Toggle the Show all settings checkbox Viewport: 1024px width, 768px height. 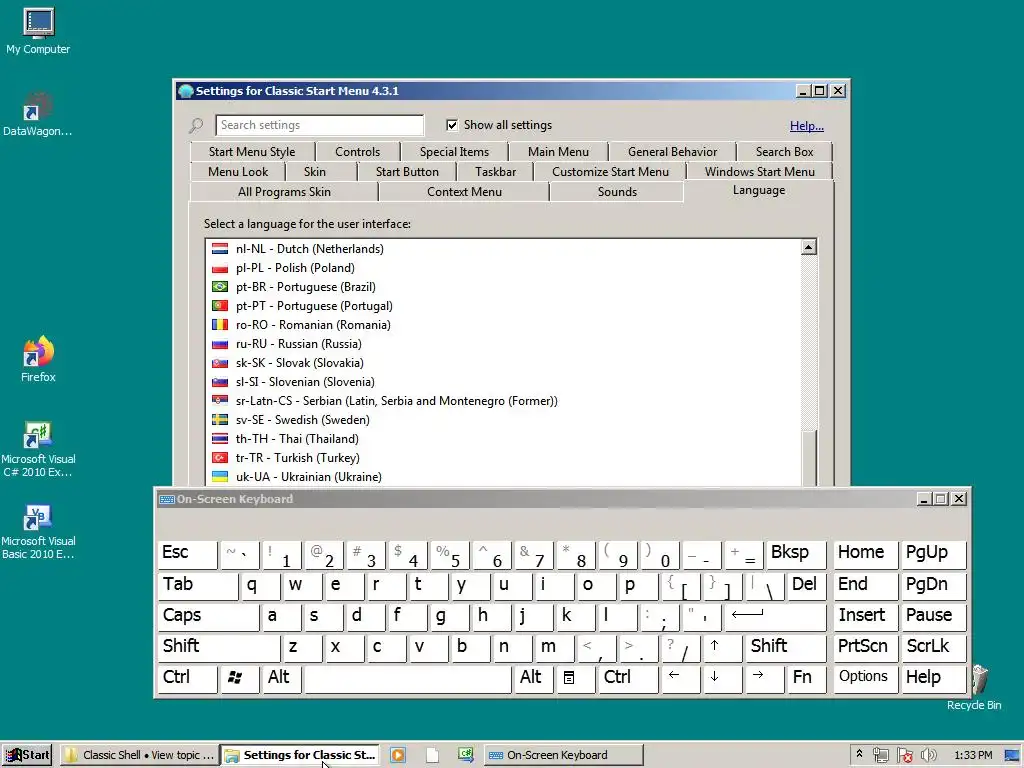pos(451,125)
